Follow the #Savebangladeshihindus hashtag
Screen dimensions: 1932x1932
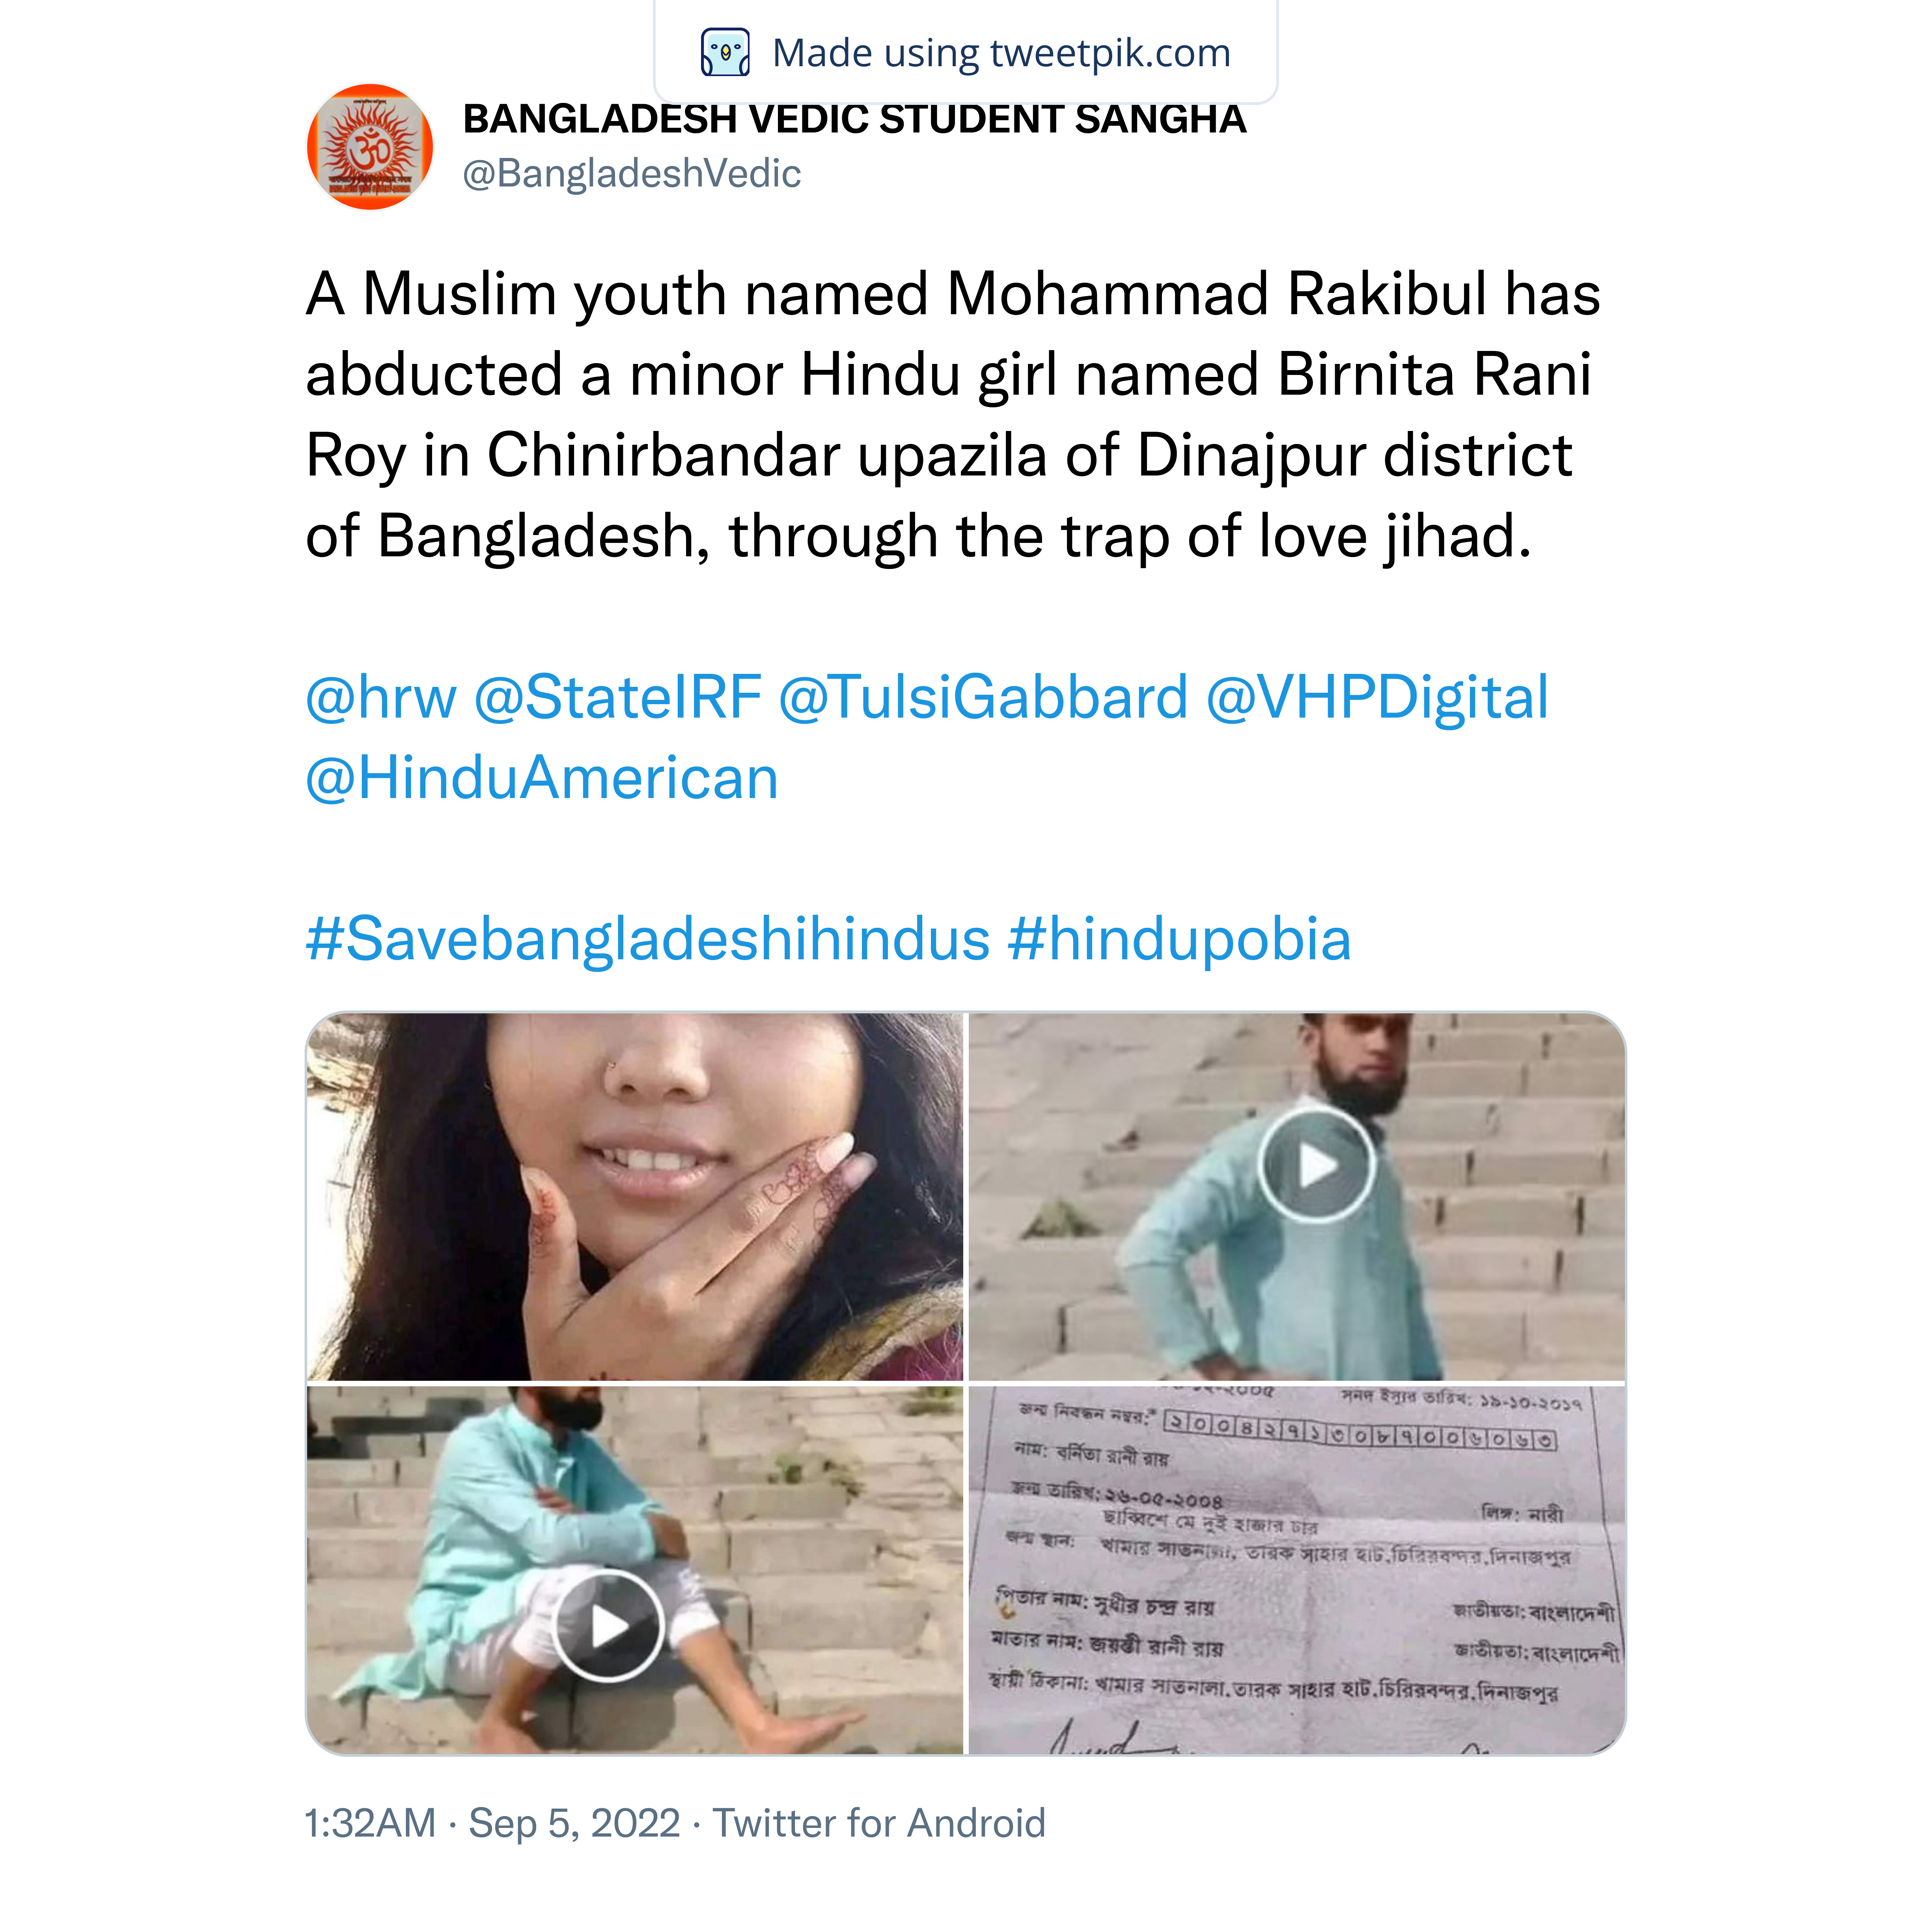[x=648, y=940]
